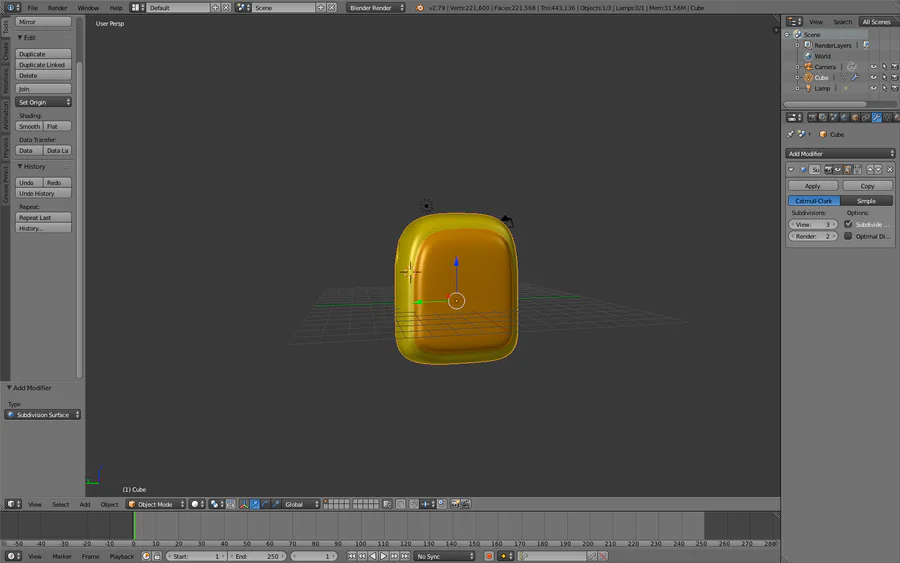Toggle the 3D manipulator axes icon
The height and width of the screenshot is (563, 900).
pos(244,504)
